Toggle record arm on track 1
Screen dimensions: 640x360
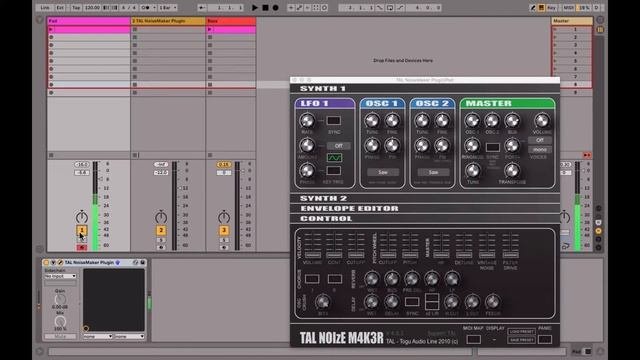pyautogui.click(x=82, y=247)
